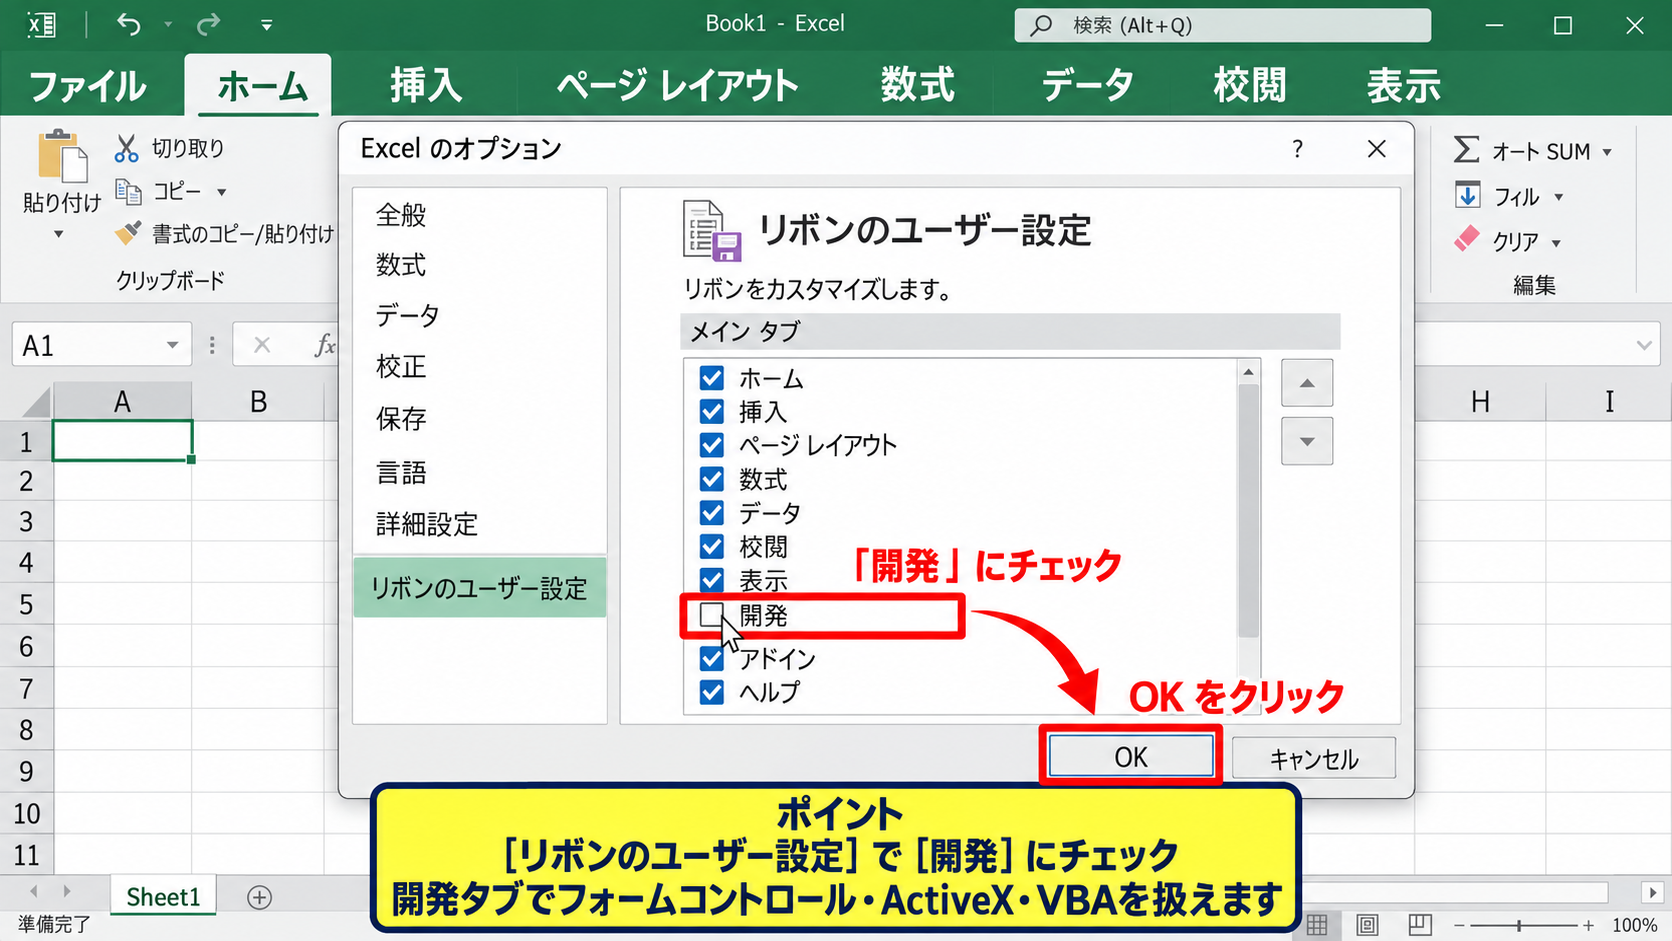
Task: Click the main tabs list scrollbar thumb
Action: pos(1248,510)
